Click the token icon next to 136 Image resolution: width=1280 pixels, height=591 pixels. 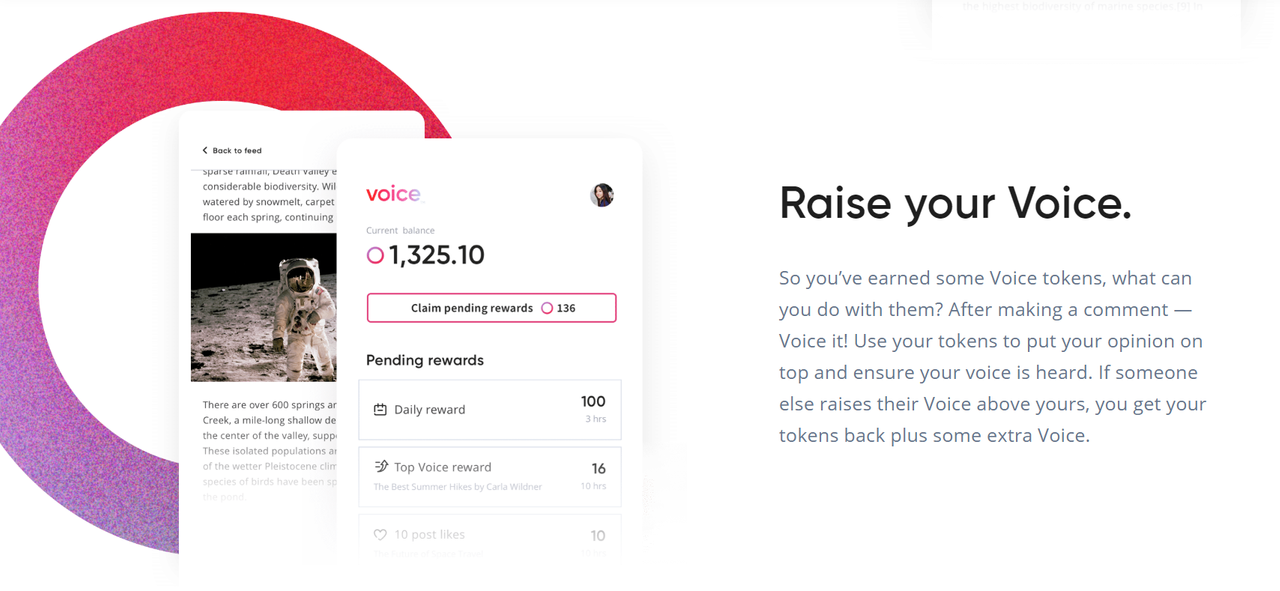[x=547, y=308]
